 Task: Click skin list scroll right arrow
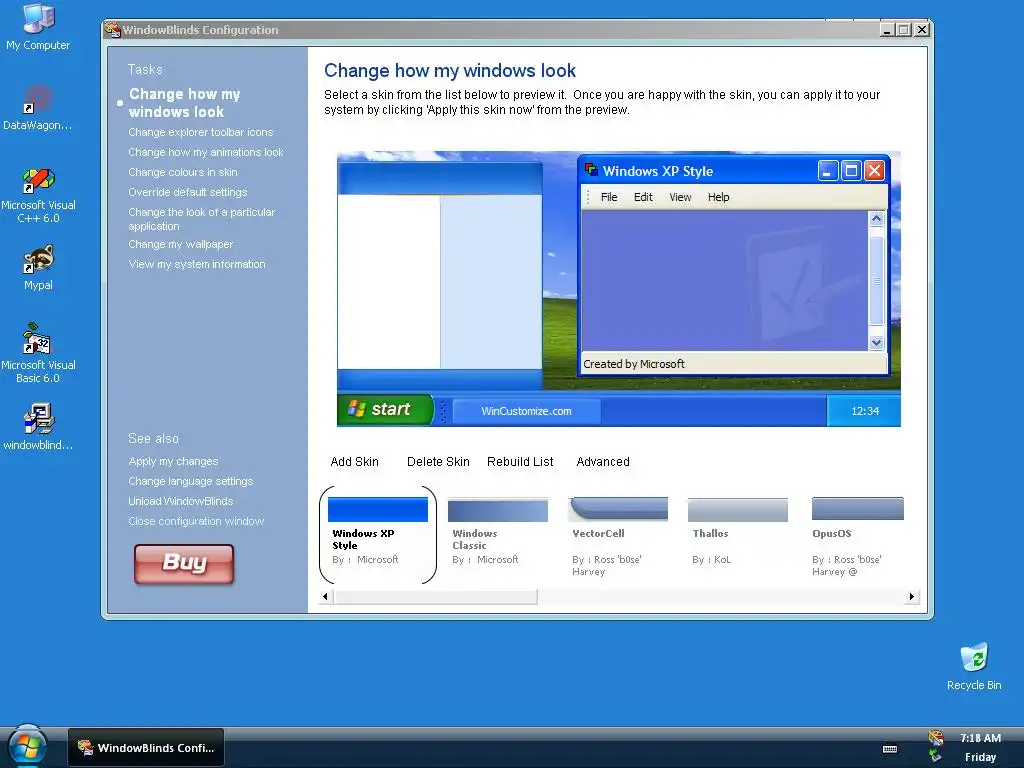point(912,596)
